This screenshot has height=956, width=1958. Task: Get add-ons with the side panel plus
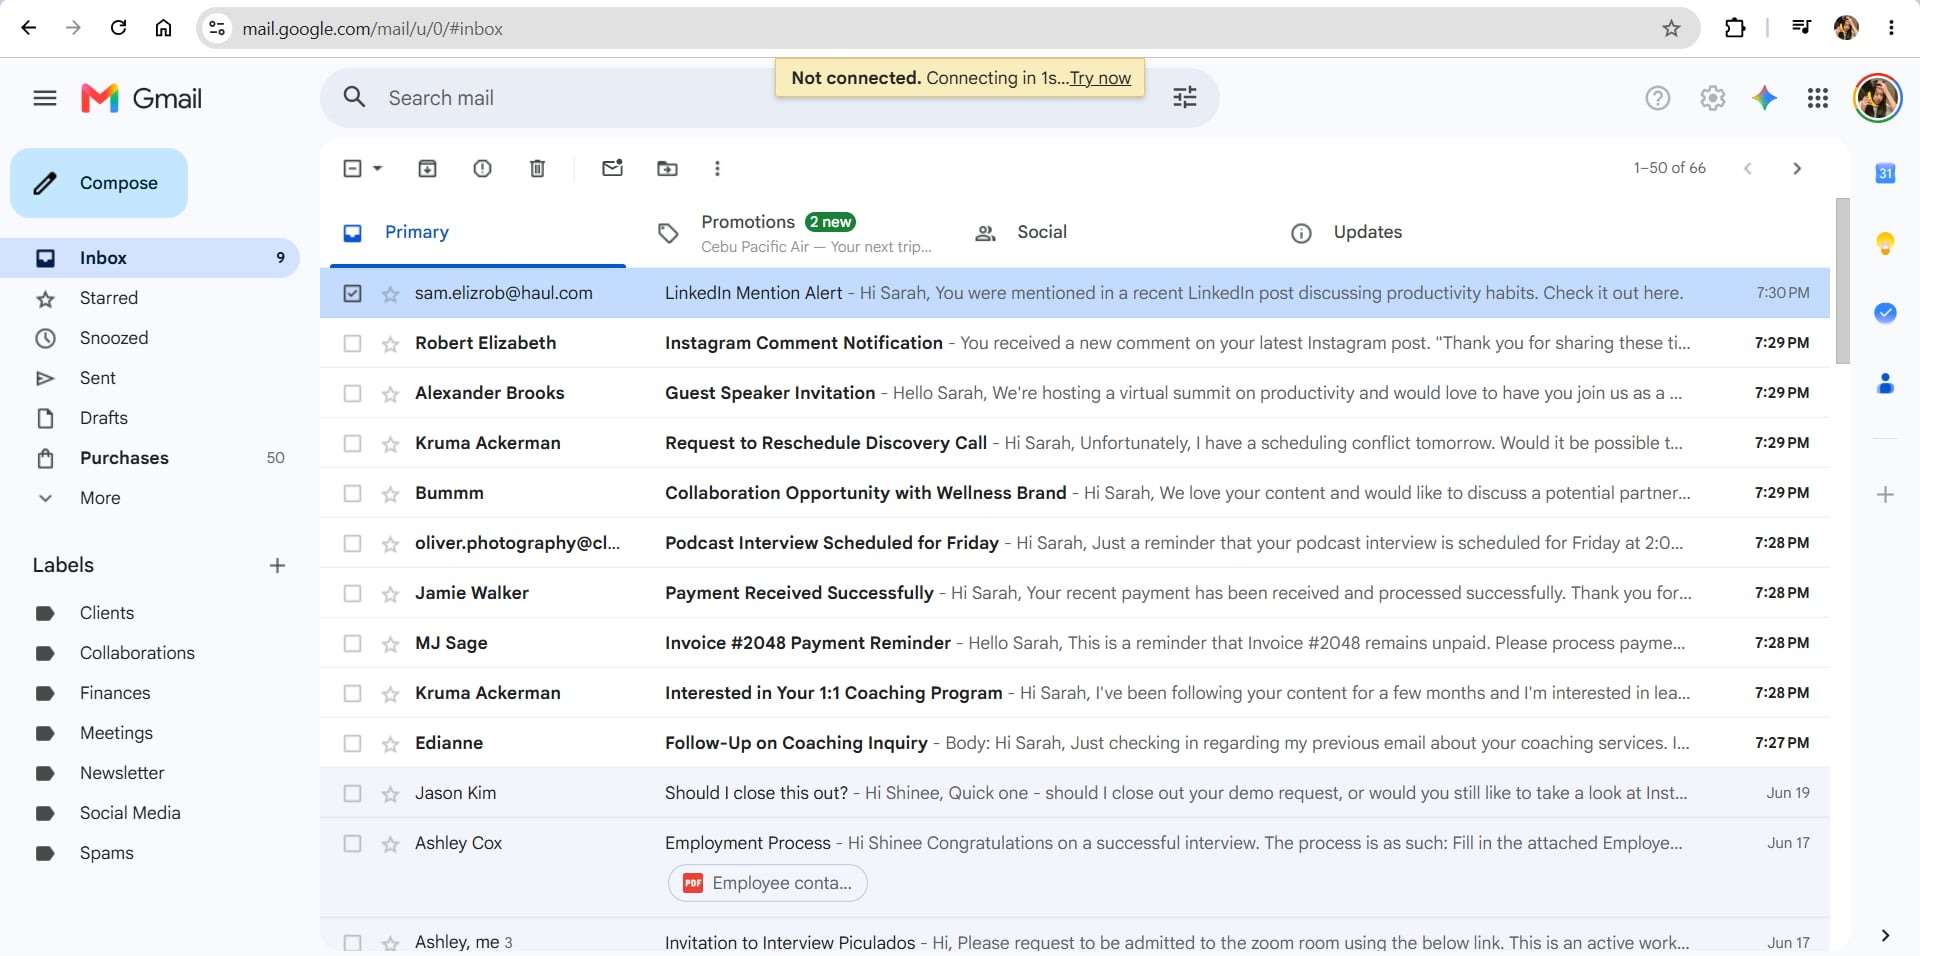click(1885, 494)
